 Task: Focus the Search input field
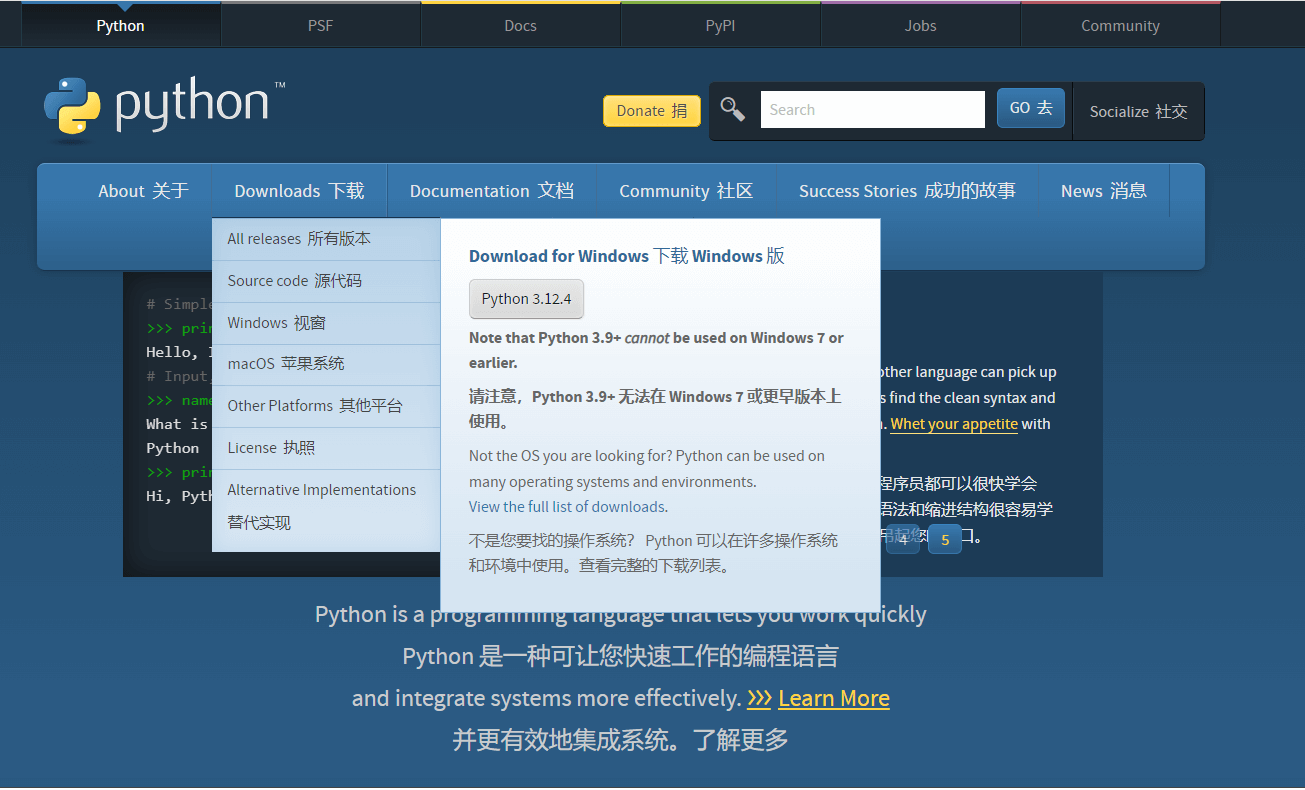coord(873,110)
